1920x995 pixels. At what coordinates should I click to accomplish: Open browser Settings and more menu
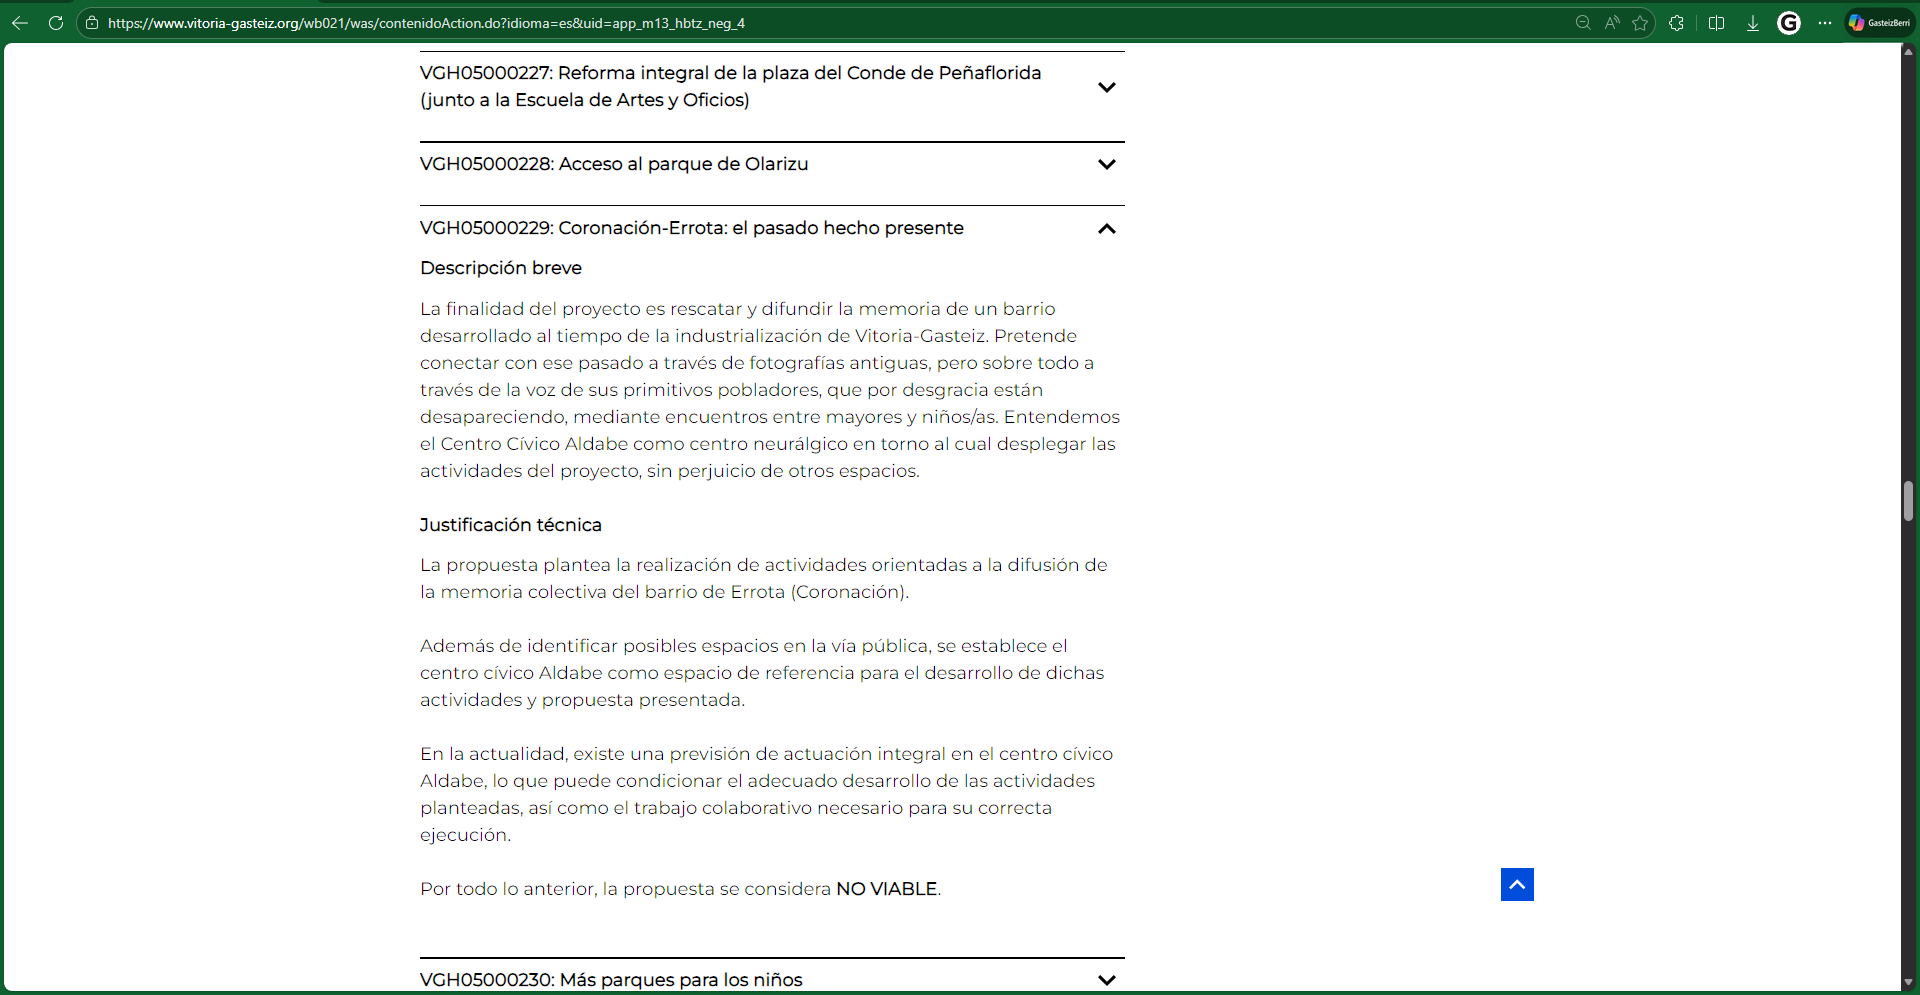pyautogui.click(x=1825, y=23)
